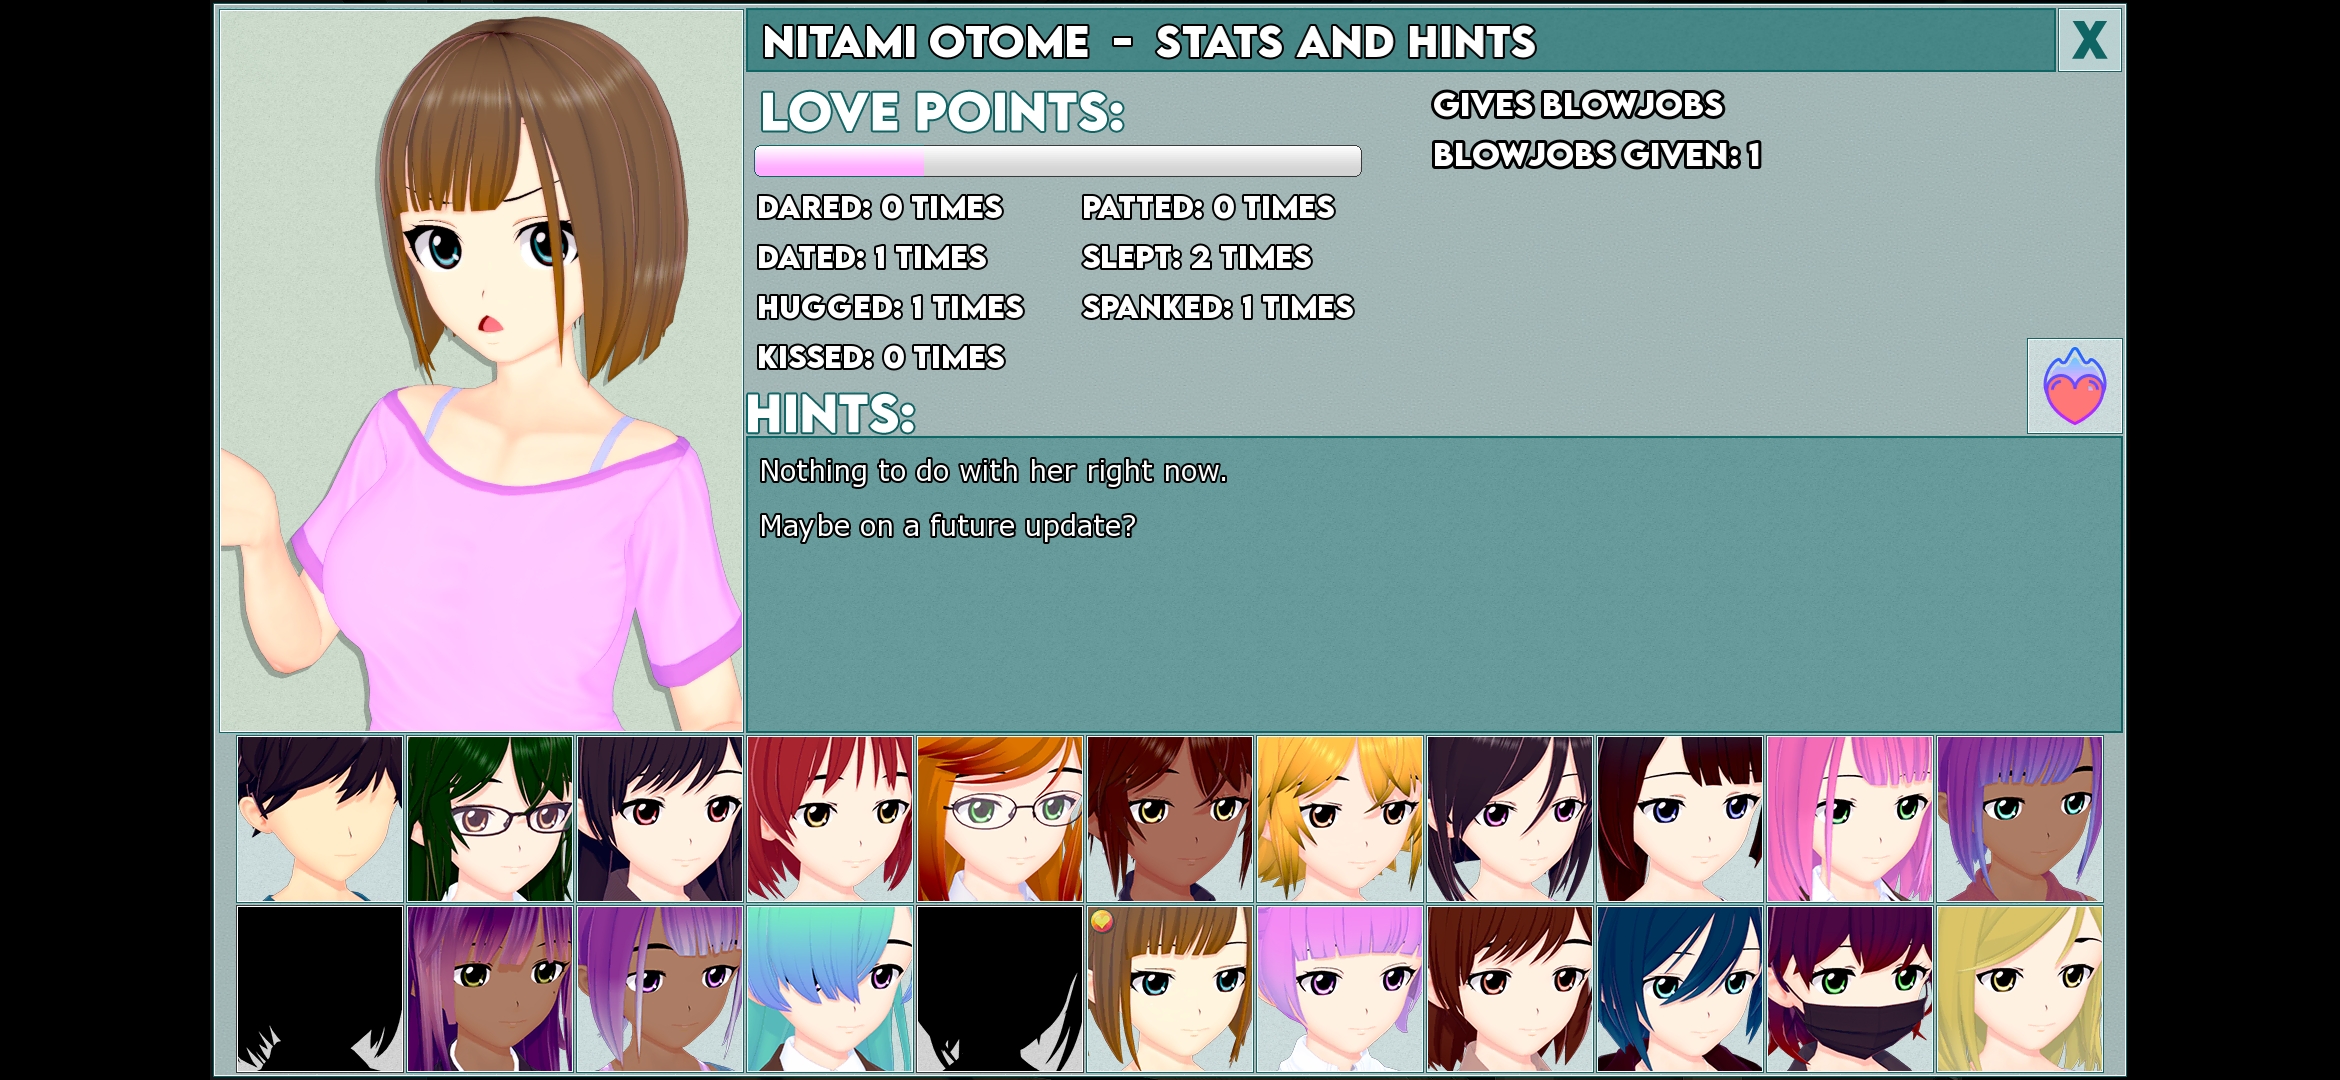Pick the blonde girl with spiky hair
2340x1080 pixels.
1340,819
